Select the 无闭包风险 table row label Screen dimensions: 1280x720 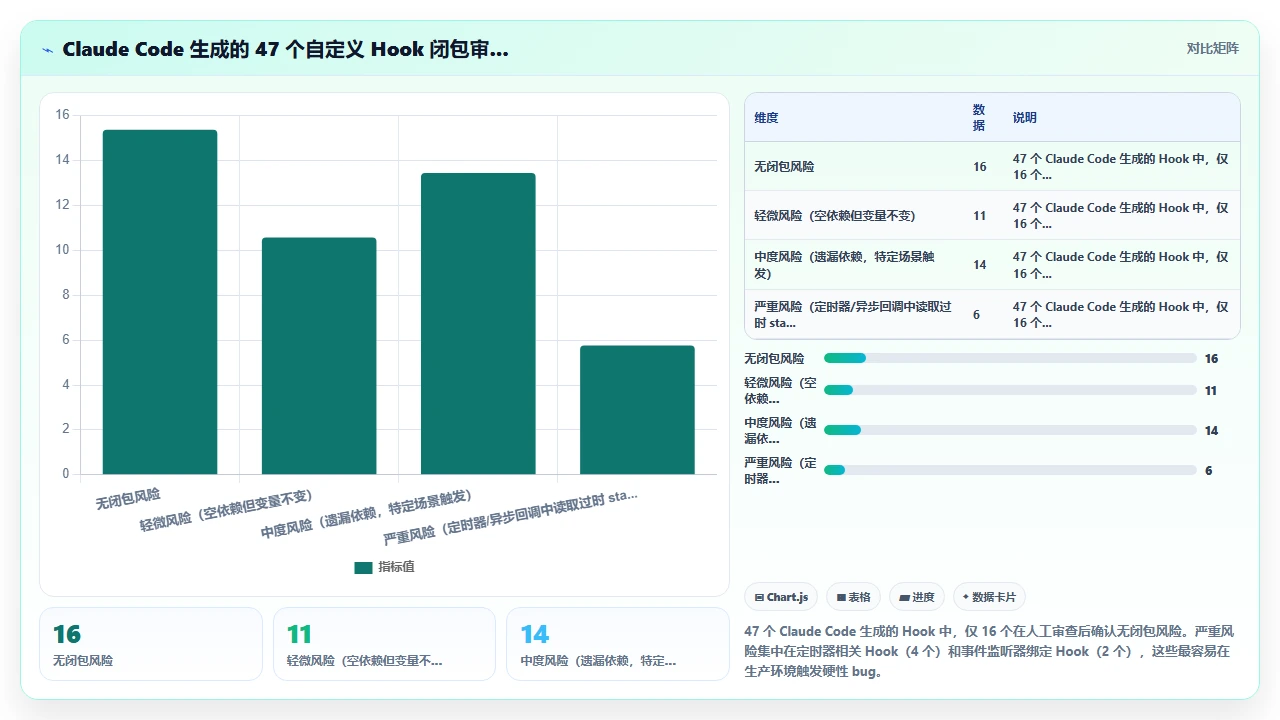(x=784, y=167)
